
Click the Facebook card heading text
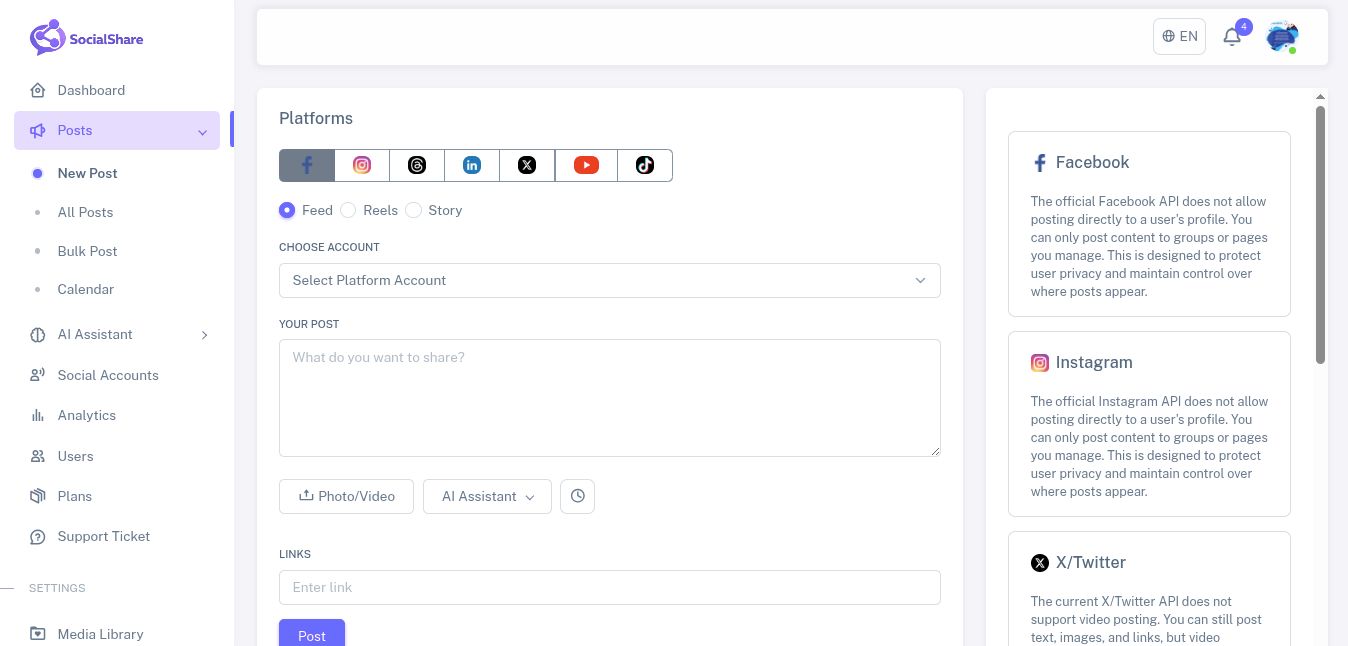(1092, 162)
